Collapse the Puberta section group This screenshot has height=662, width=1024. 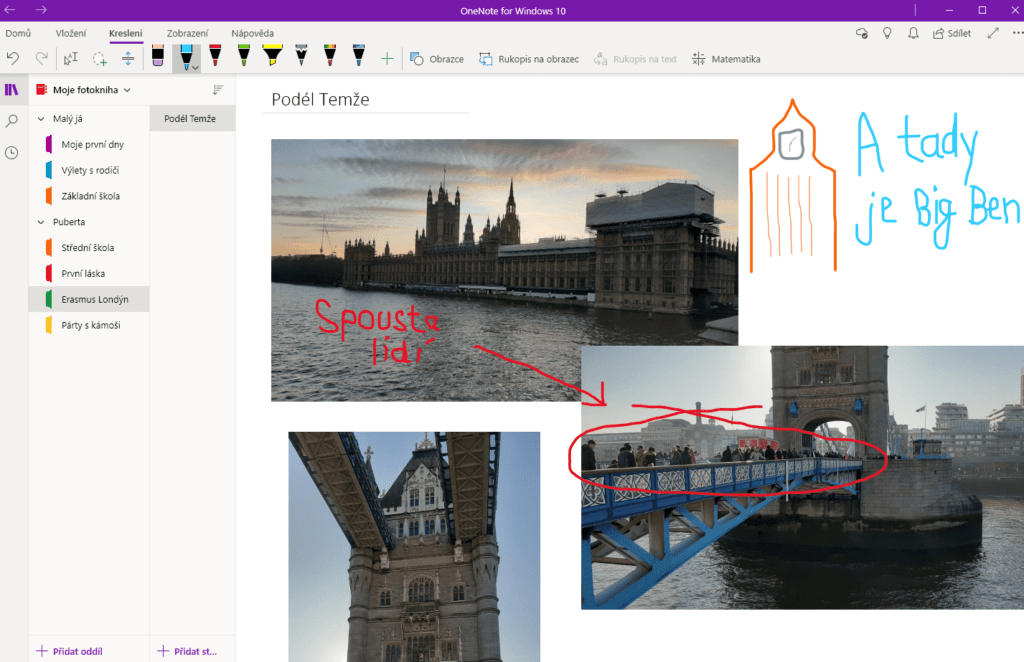[42, 222]
